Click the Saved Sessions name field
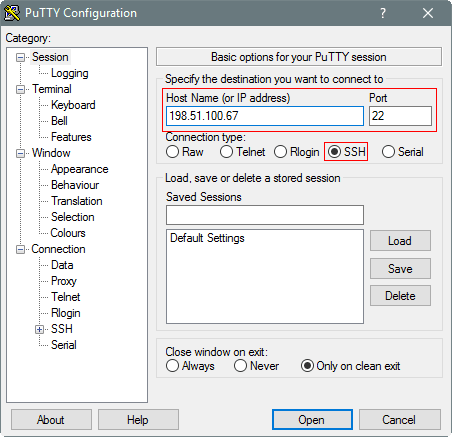The width and height of the screenshot is (452, 437). pyautogui.click(x=265, y=215)
